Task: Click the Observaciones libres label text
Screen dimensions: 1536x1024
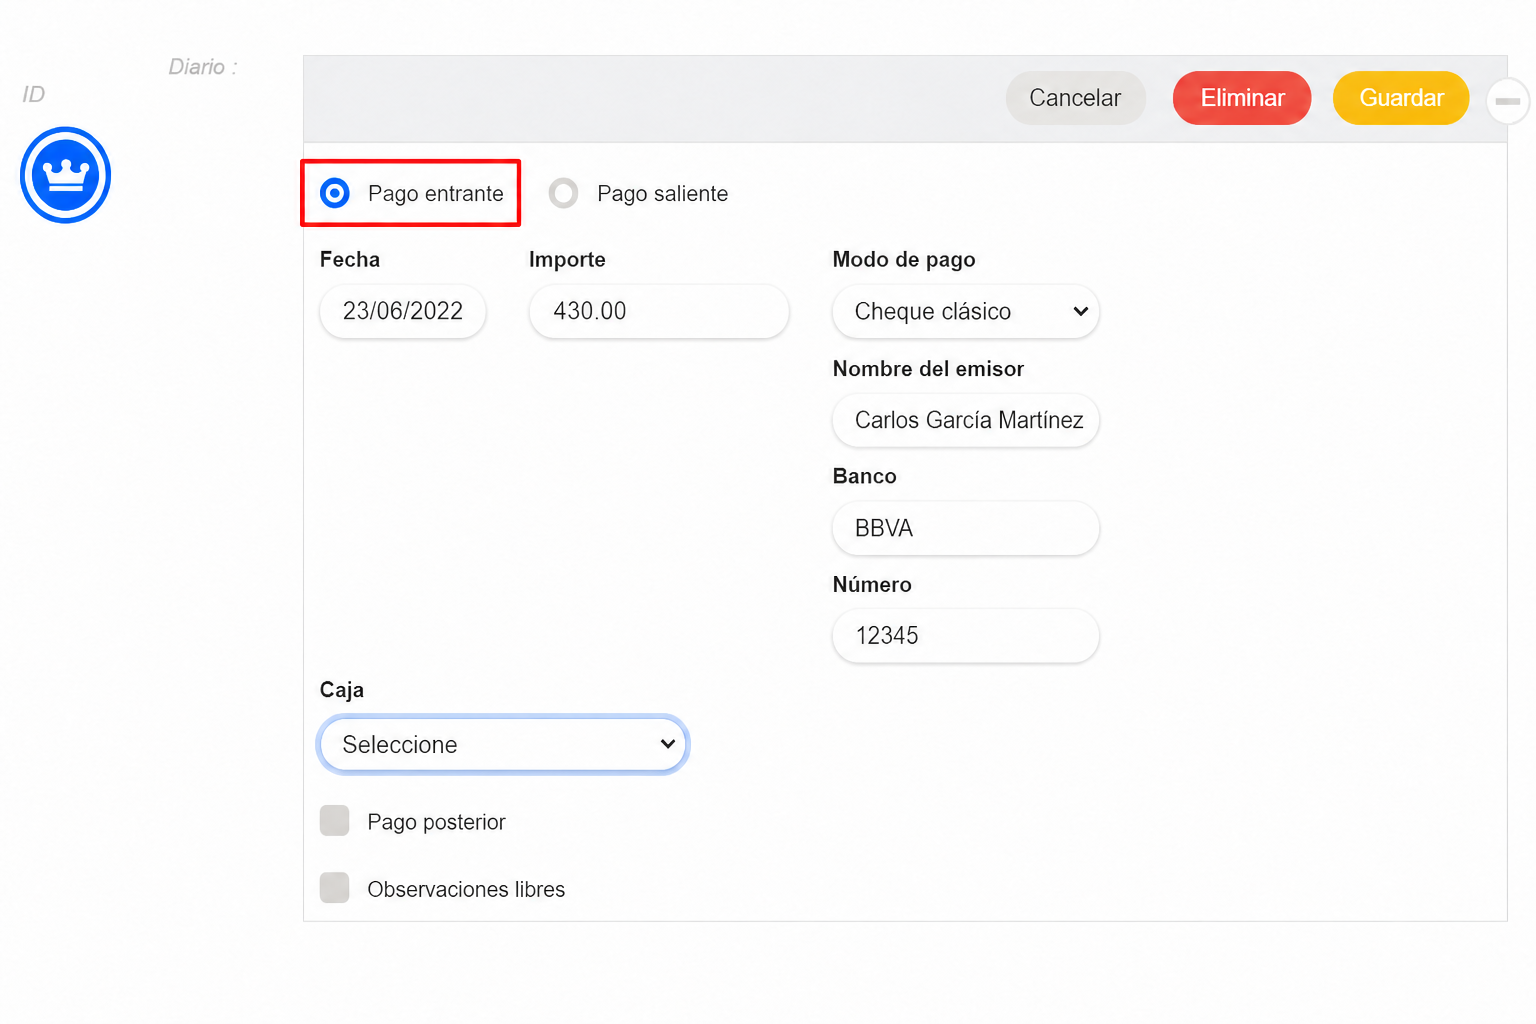Action: [x=466, y=889]
